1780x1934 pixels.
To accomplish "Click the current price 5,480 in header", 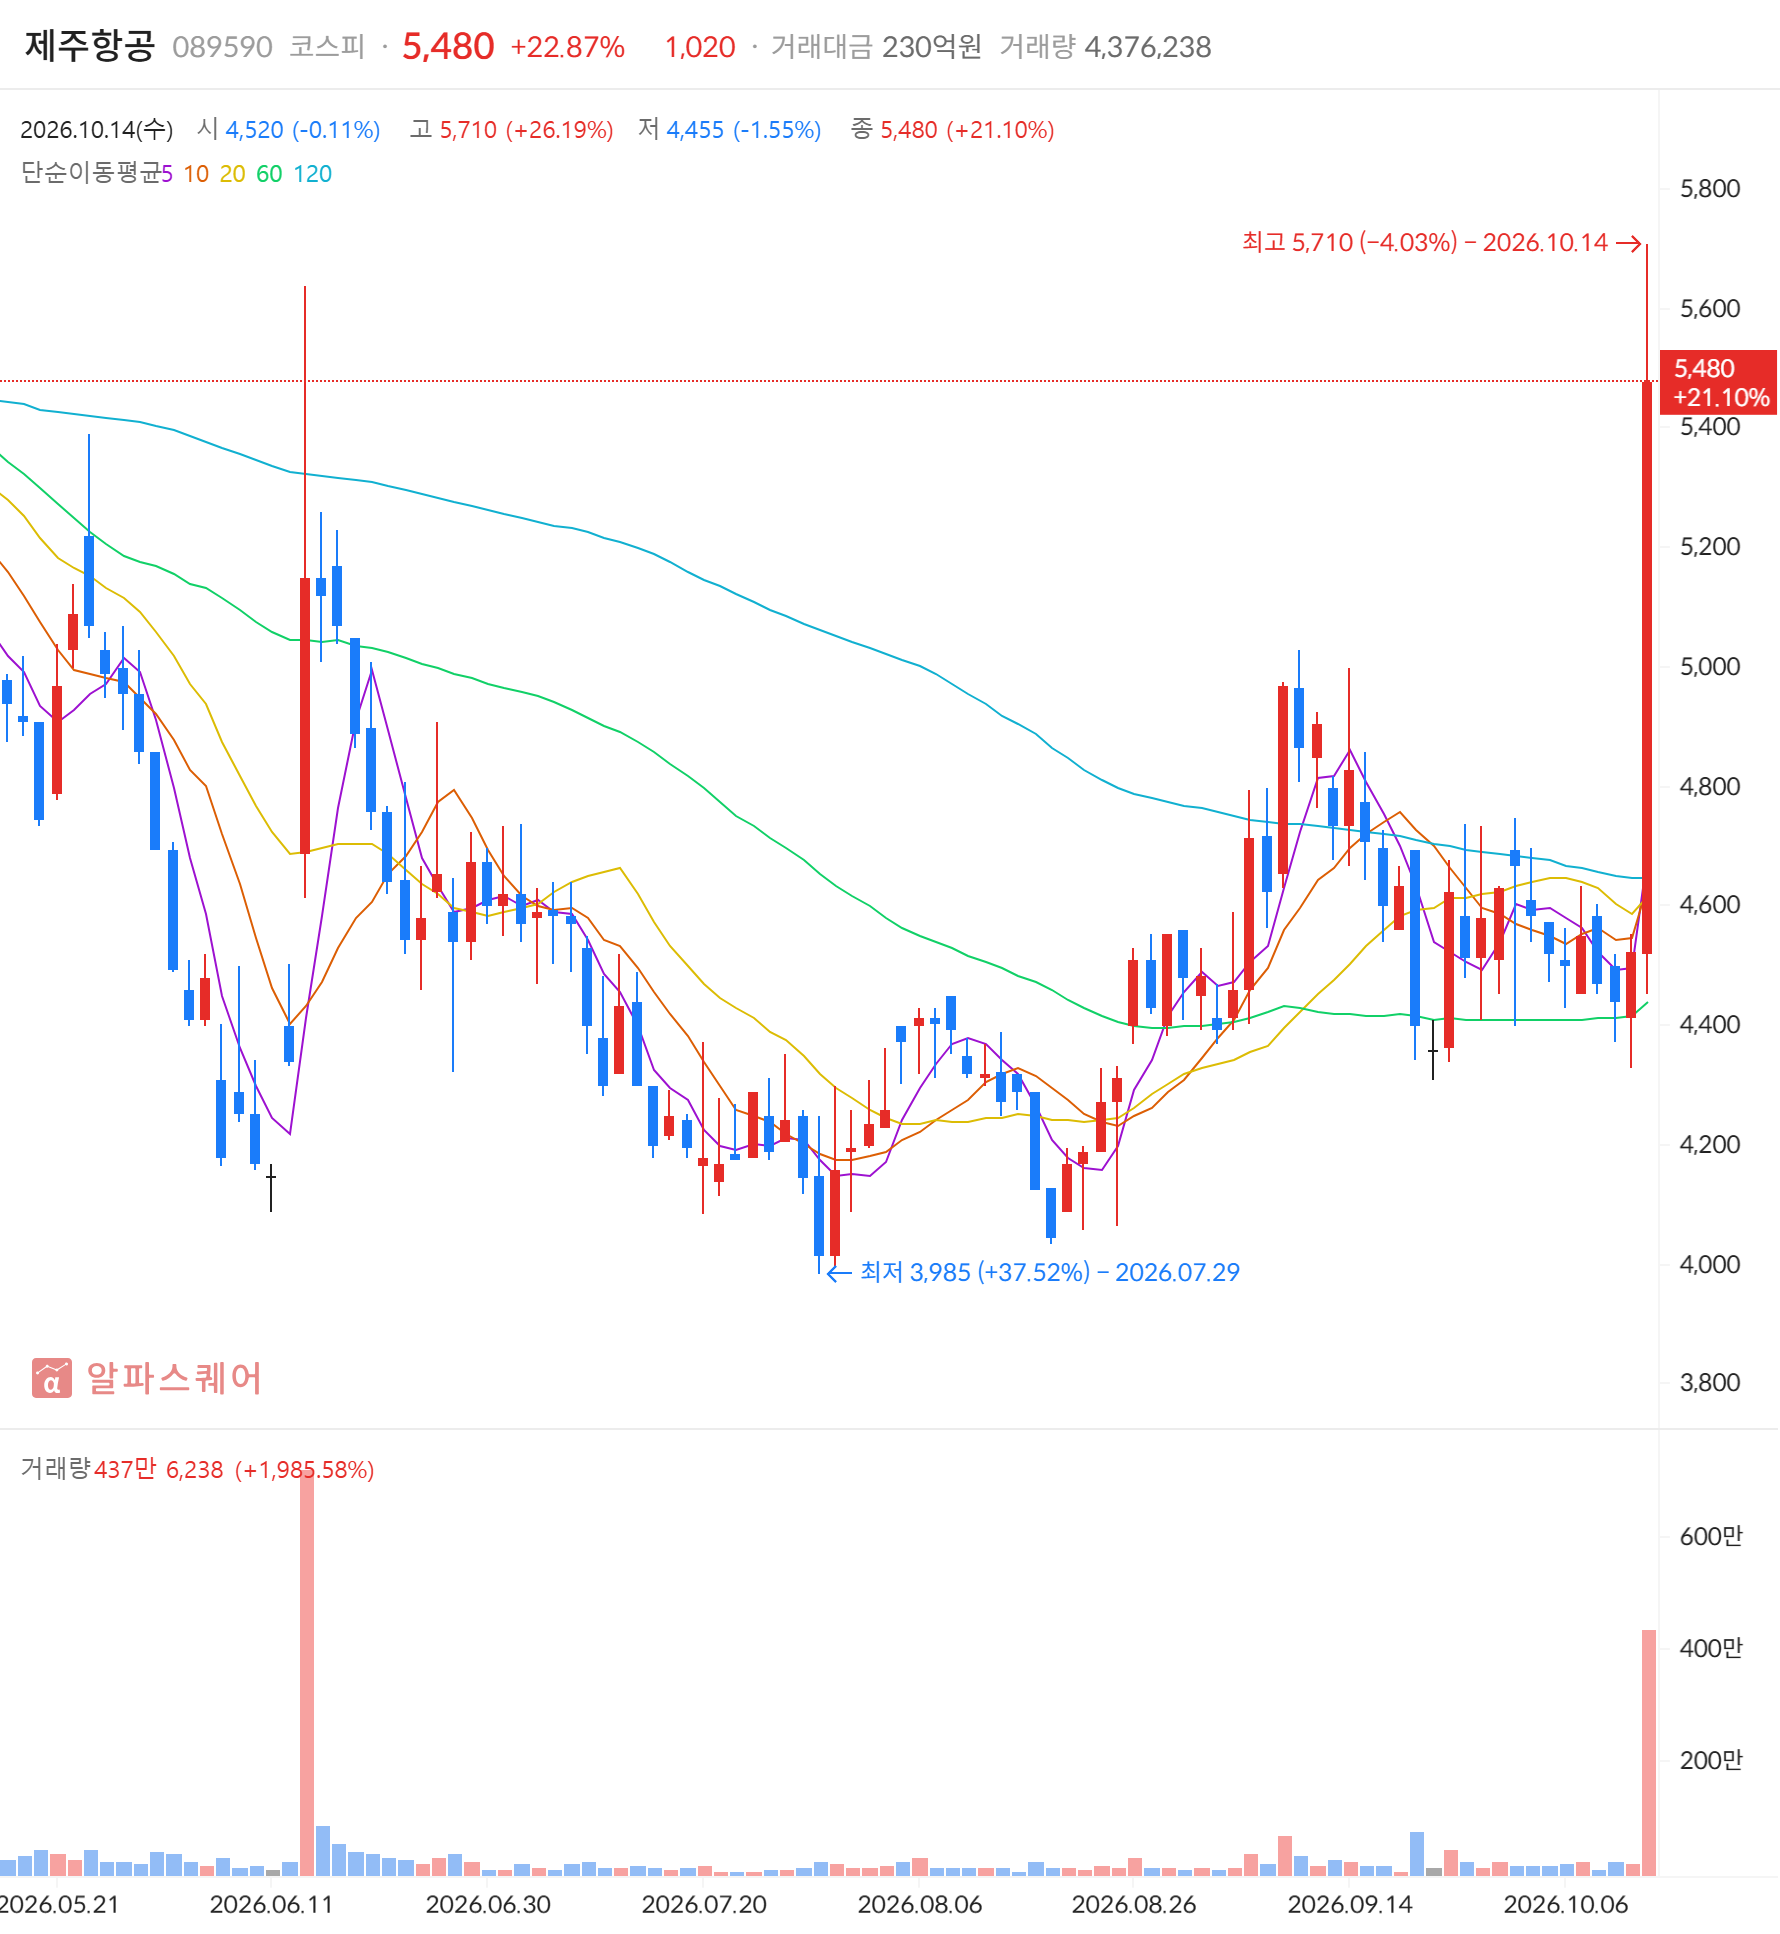I will pos(448,46).
